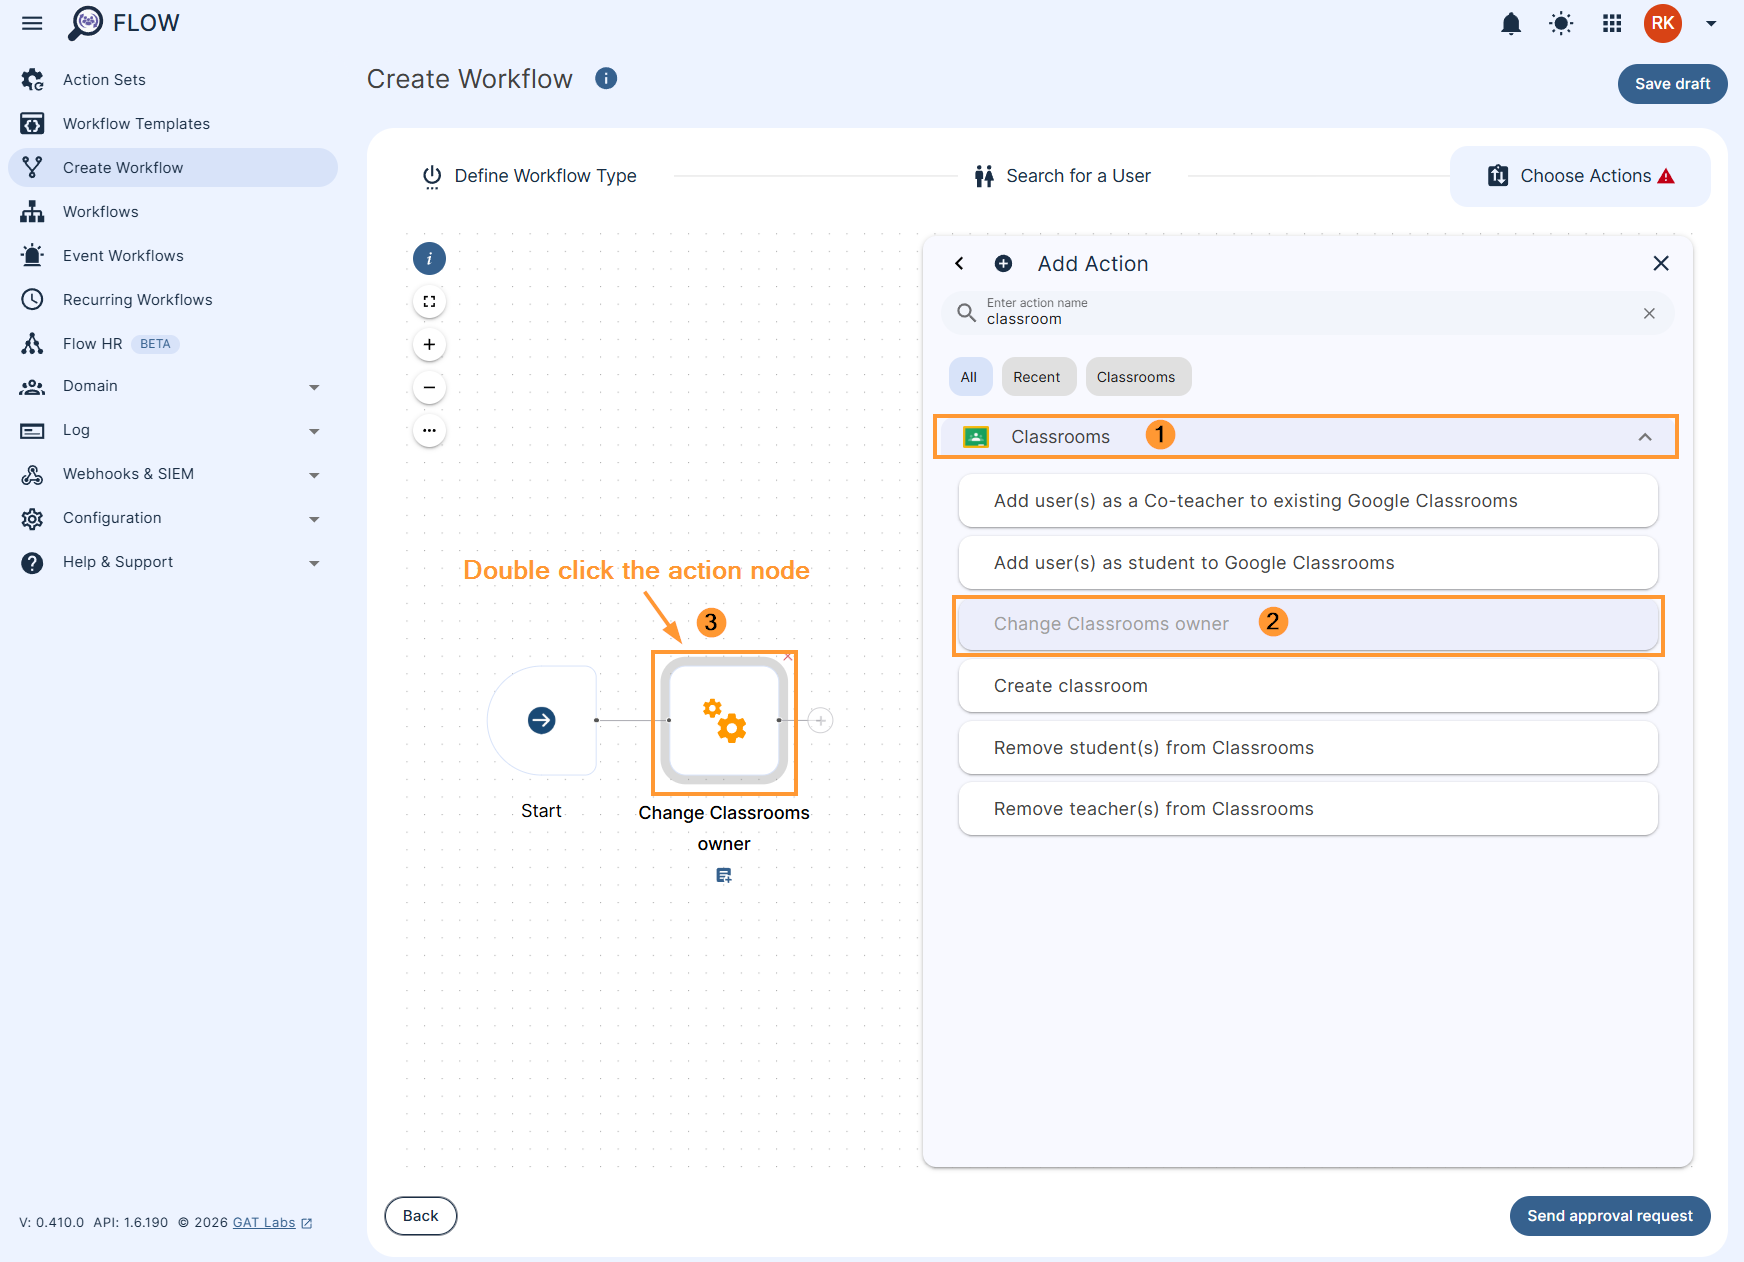Expand the Configuration sidebar section

[x=314, y=519]
